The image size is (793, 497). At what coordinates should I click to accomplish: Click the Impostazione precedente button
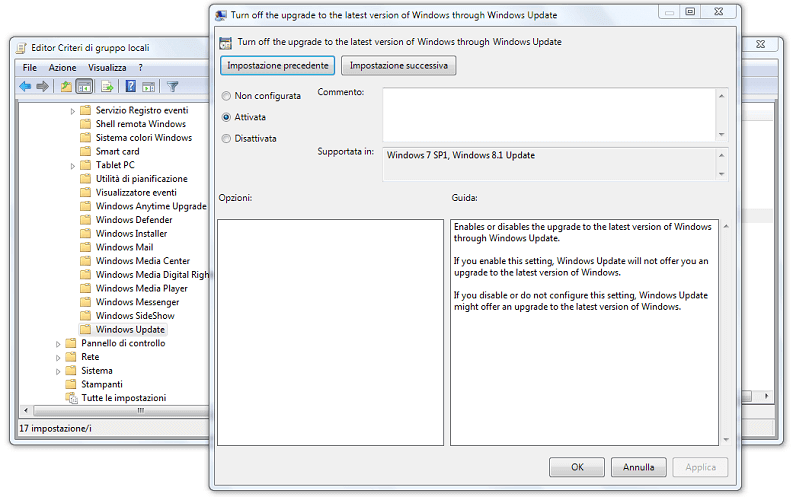pyautogui.click(x=278, y=66)
